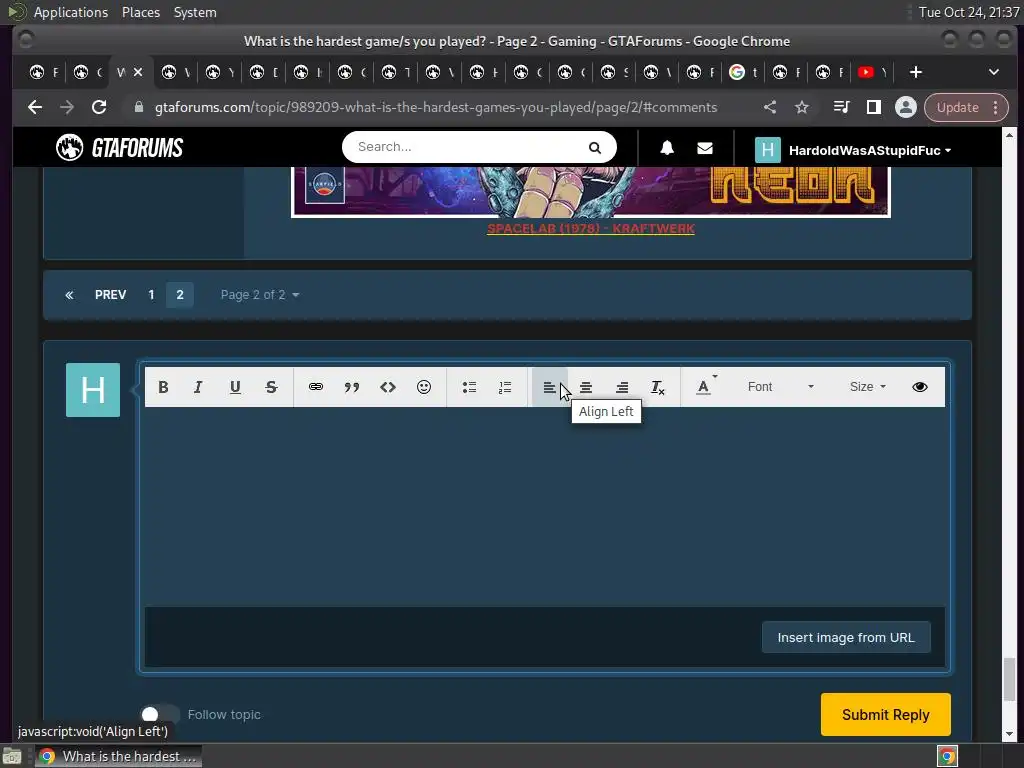Go to the PREV page

110,295
